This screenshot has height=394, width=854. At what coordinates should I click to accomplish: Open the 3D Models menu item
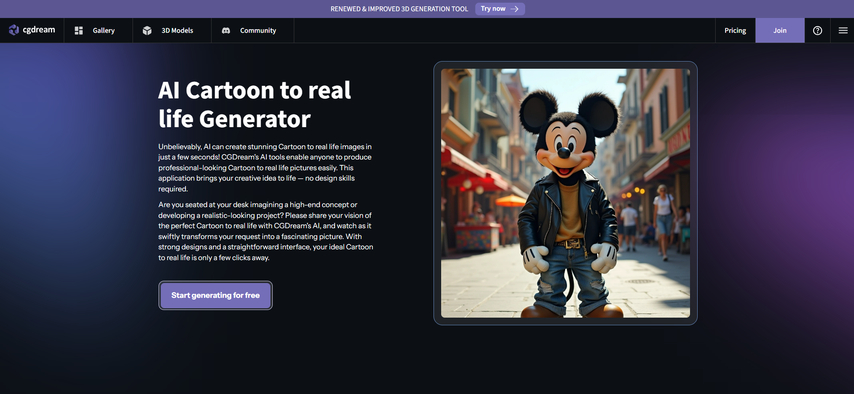click(172, 31)
